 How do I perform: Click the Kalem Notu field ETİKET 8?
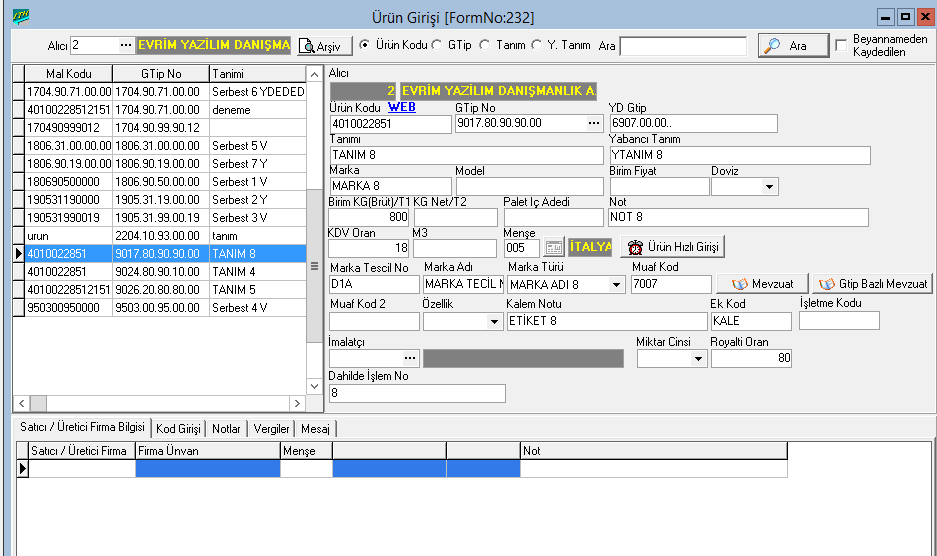607,321
